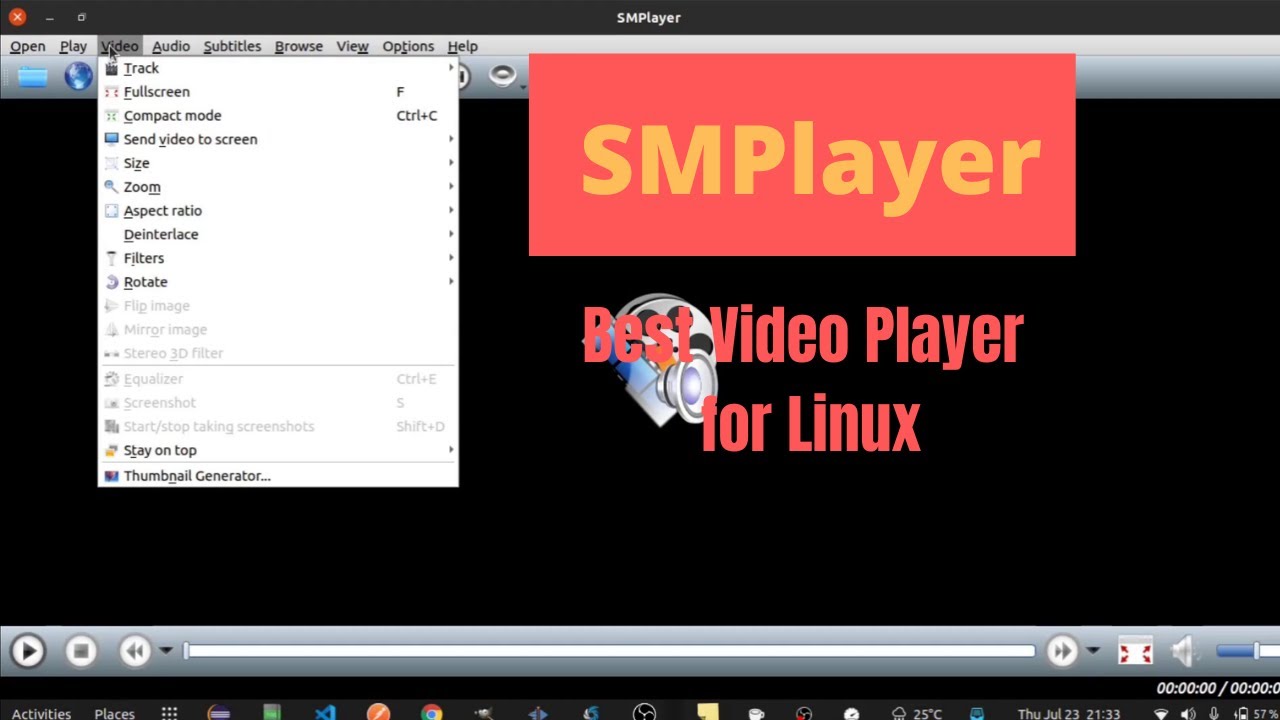1280x720 pixels.
Task: Open the Help menu
Action: [x=462, y=46]
